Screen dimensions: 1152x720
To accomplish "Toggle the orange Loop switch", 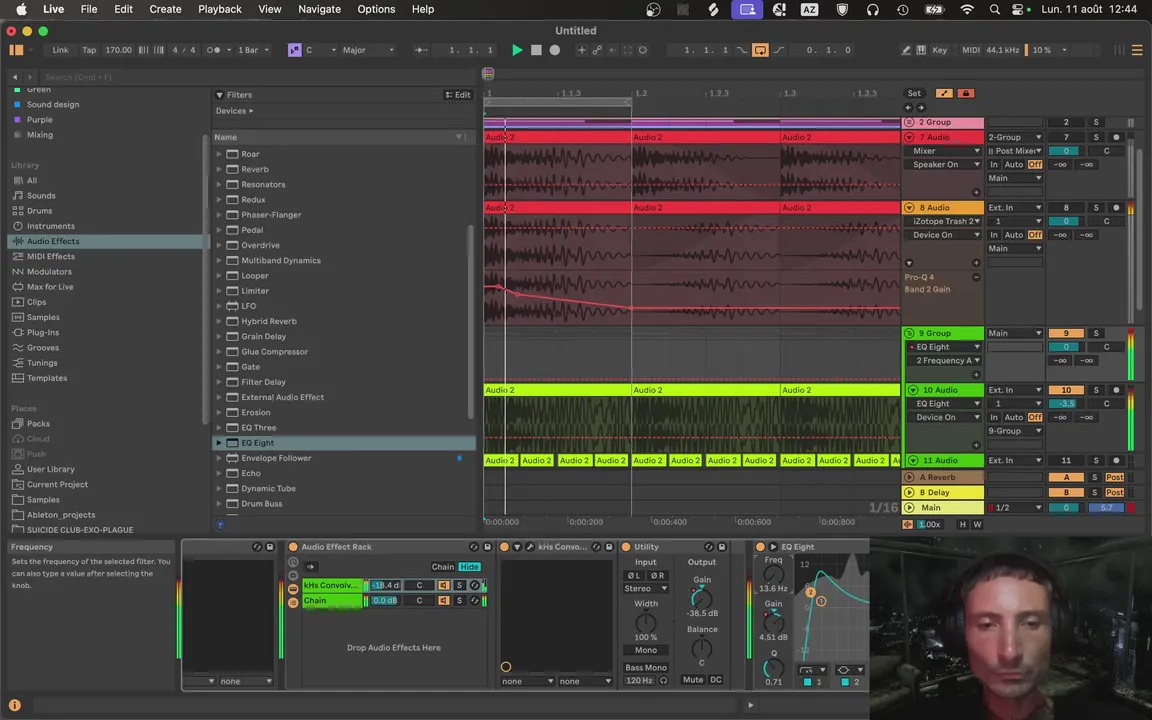I will (760, 50).
